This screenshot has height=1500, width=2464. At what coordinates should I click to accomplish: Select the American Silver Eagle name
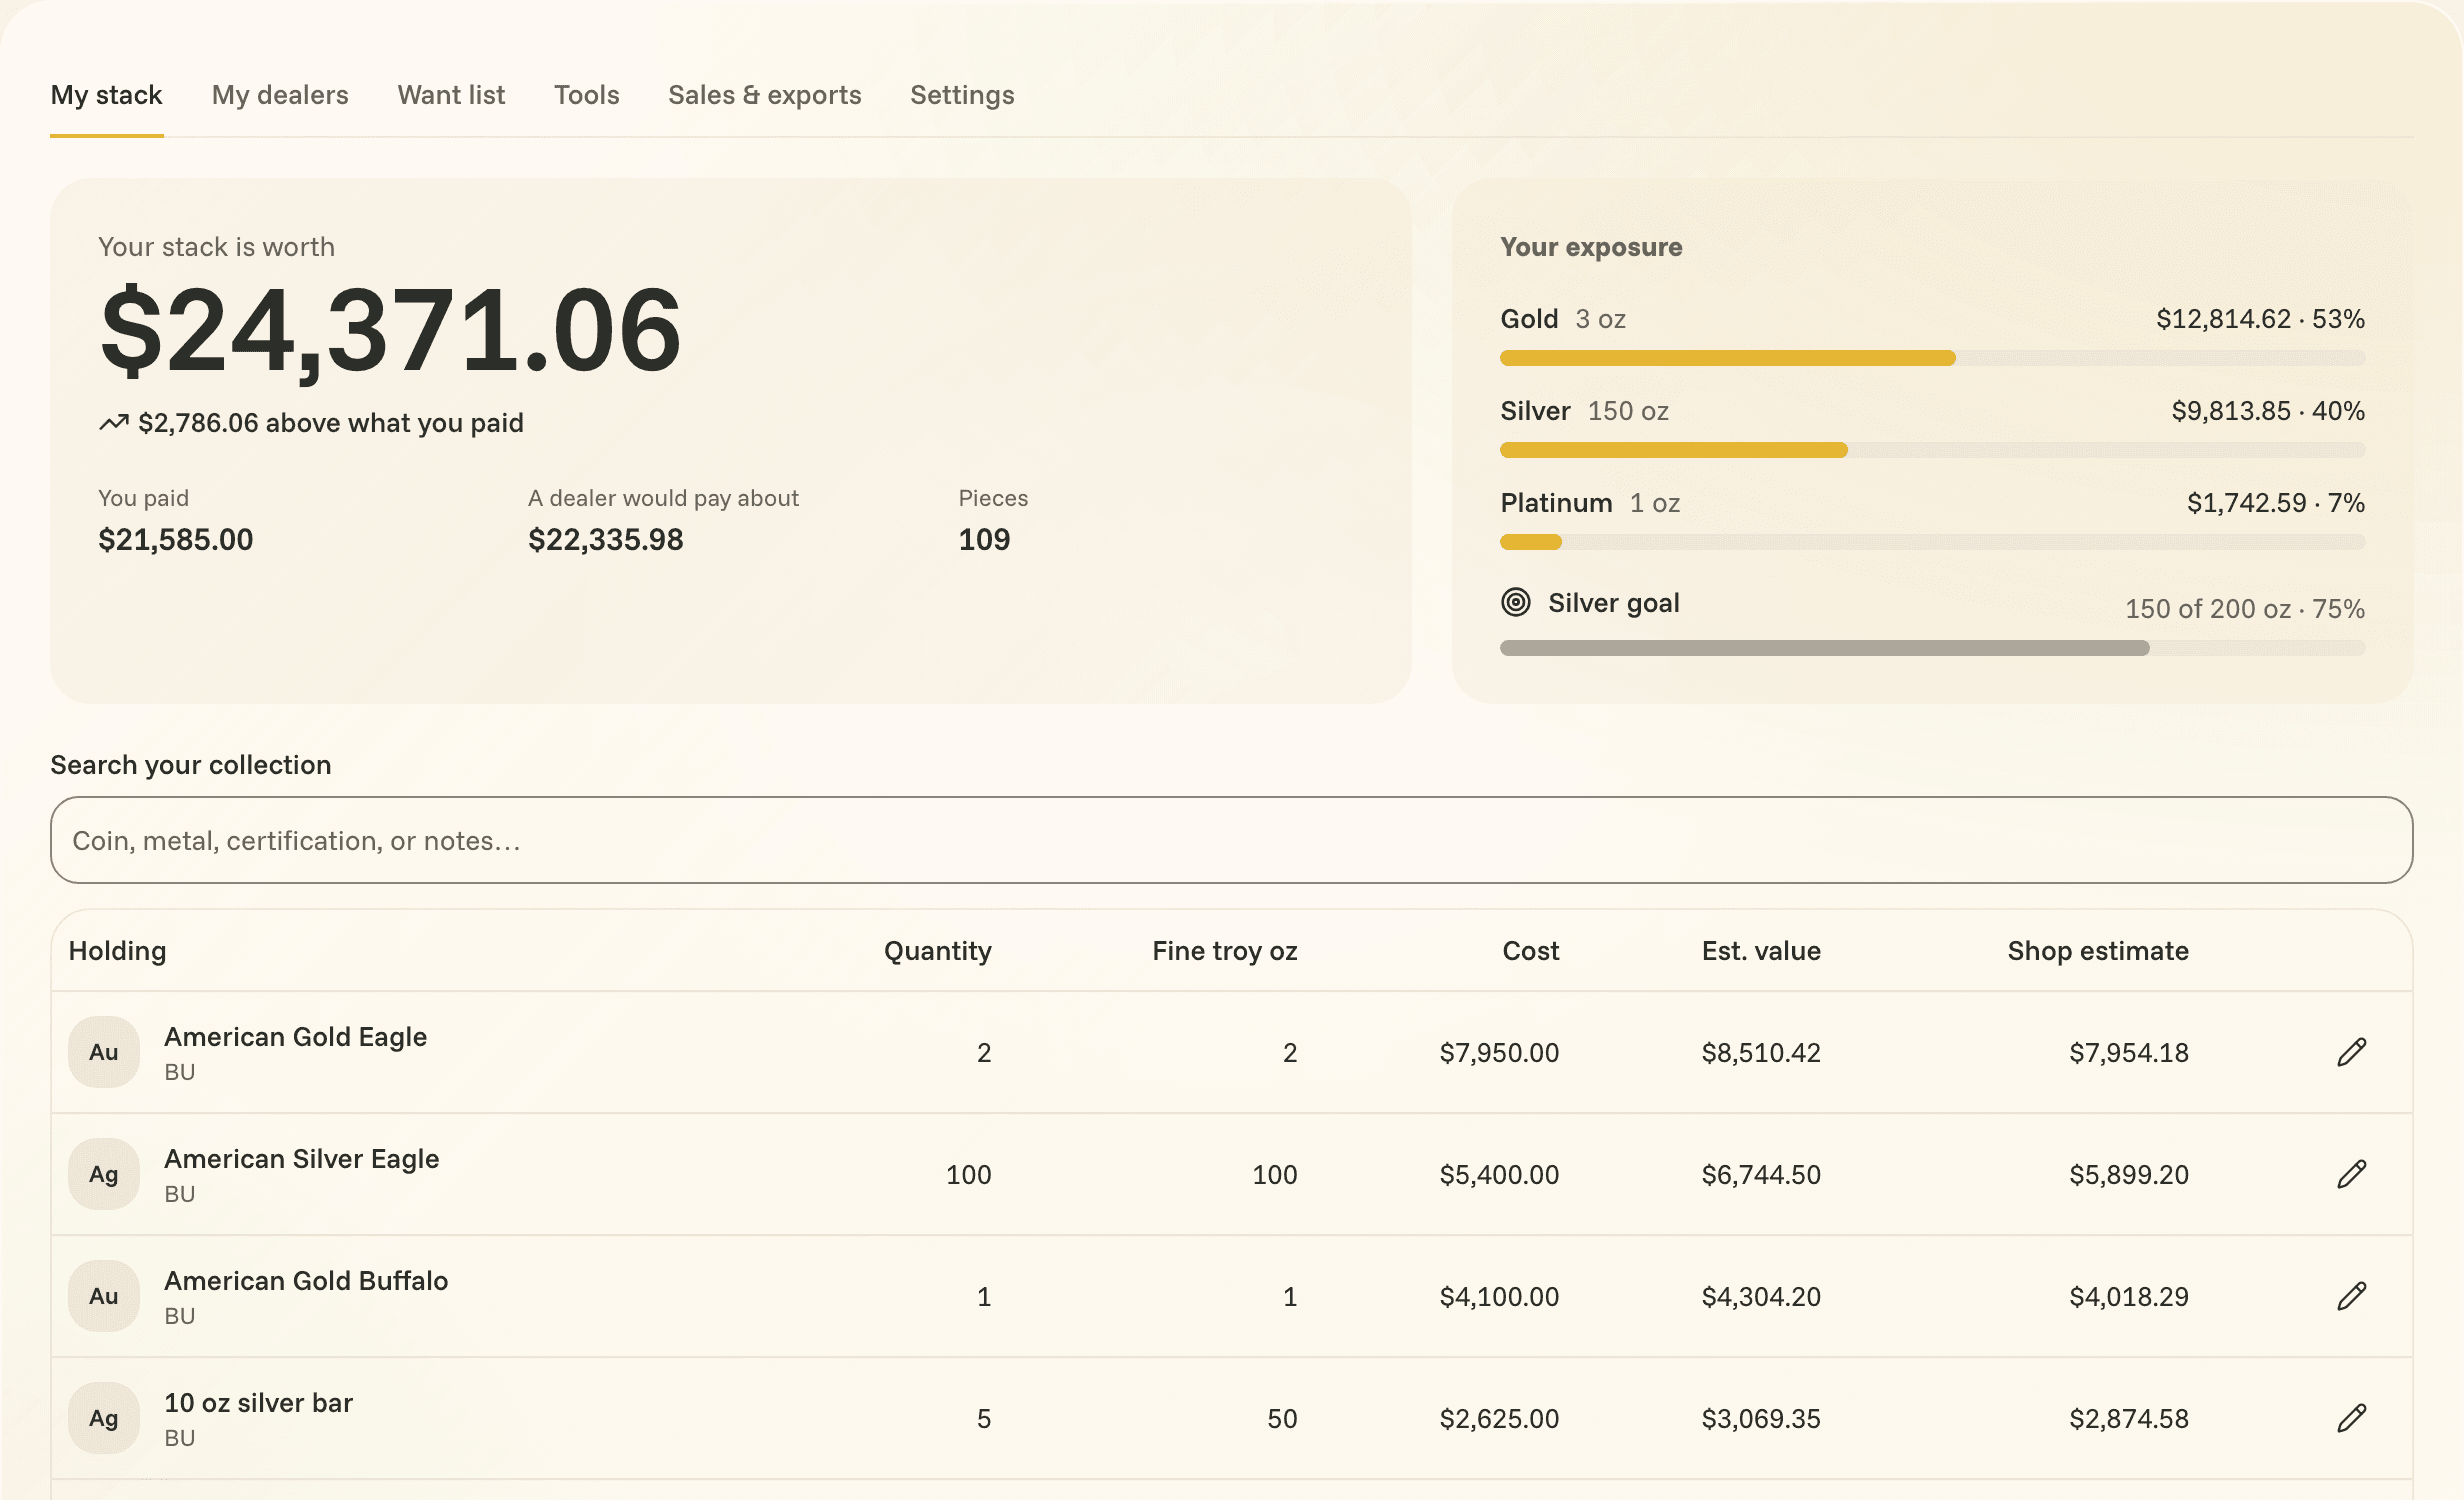(302, 1159)
